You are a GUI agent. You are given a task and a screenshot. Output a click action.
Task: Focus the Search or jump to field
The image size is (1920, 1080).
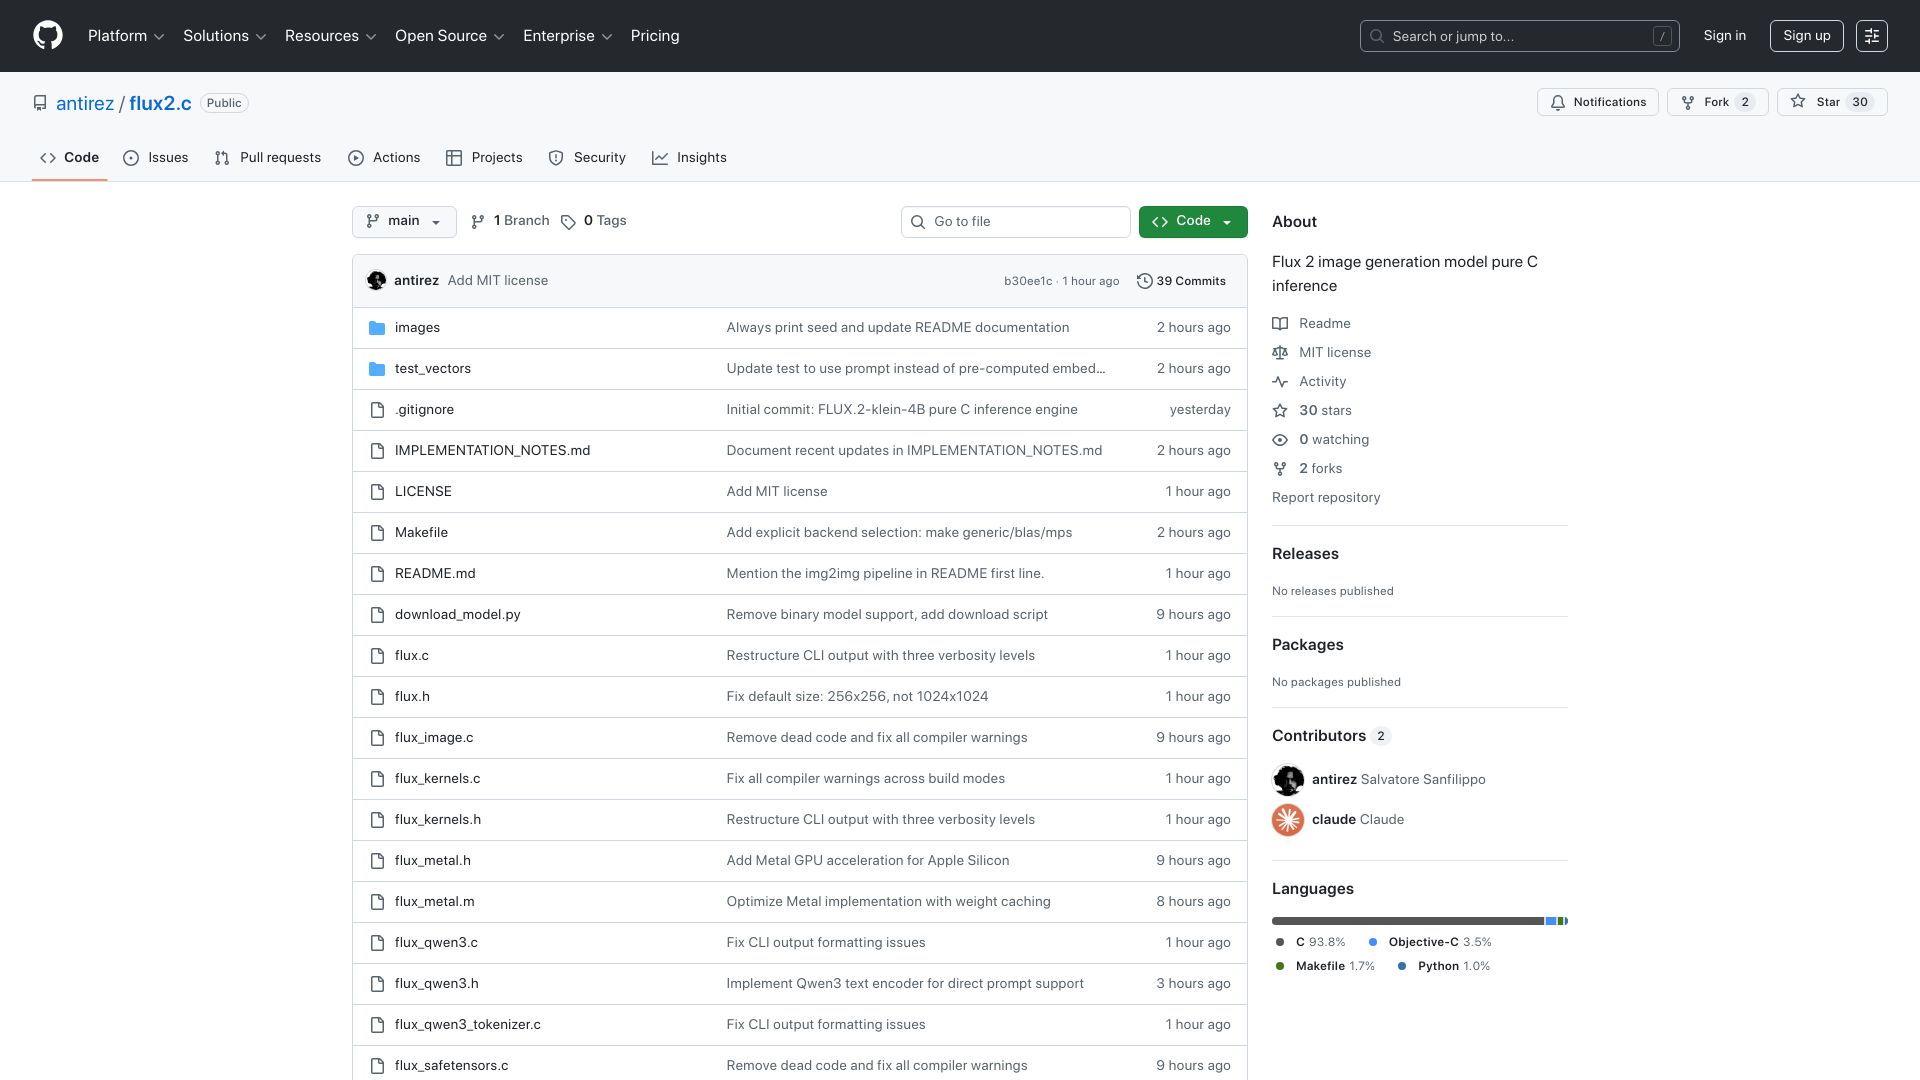[x=1519, y=36]
